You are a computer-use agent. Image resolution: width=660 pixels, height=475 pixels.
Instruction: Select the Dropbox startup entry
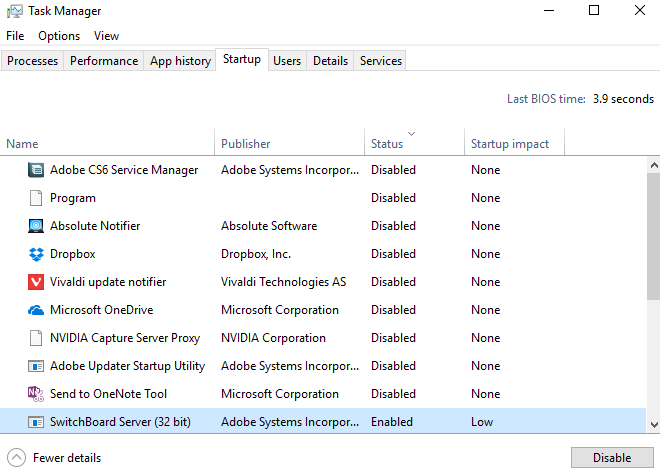click(323, 254)
